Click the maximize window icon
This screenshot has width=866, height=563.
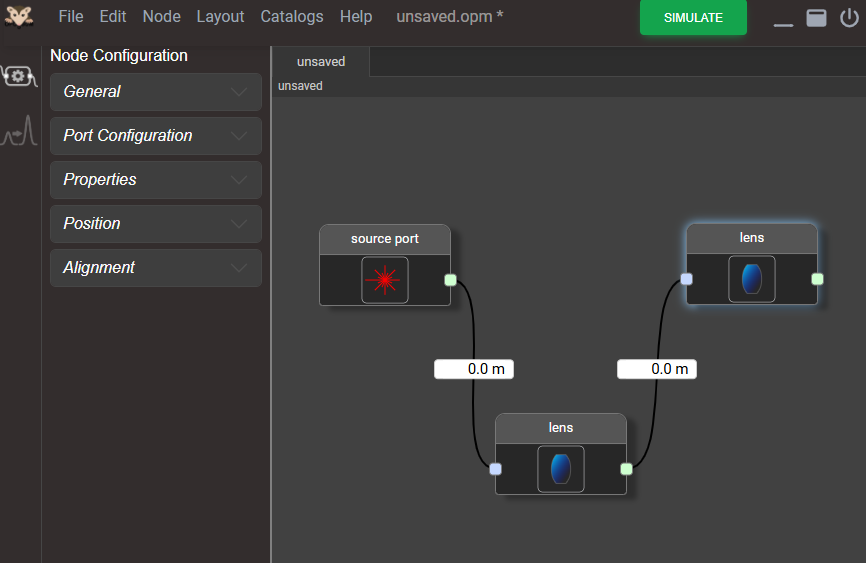click(x=816, y=18)
